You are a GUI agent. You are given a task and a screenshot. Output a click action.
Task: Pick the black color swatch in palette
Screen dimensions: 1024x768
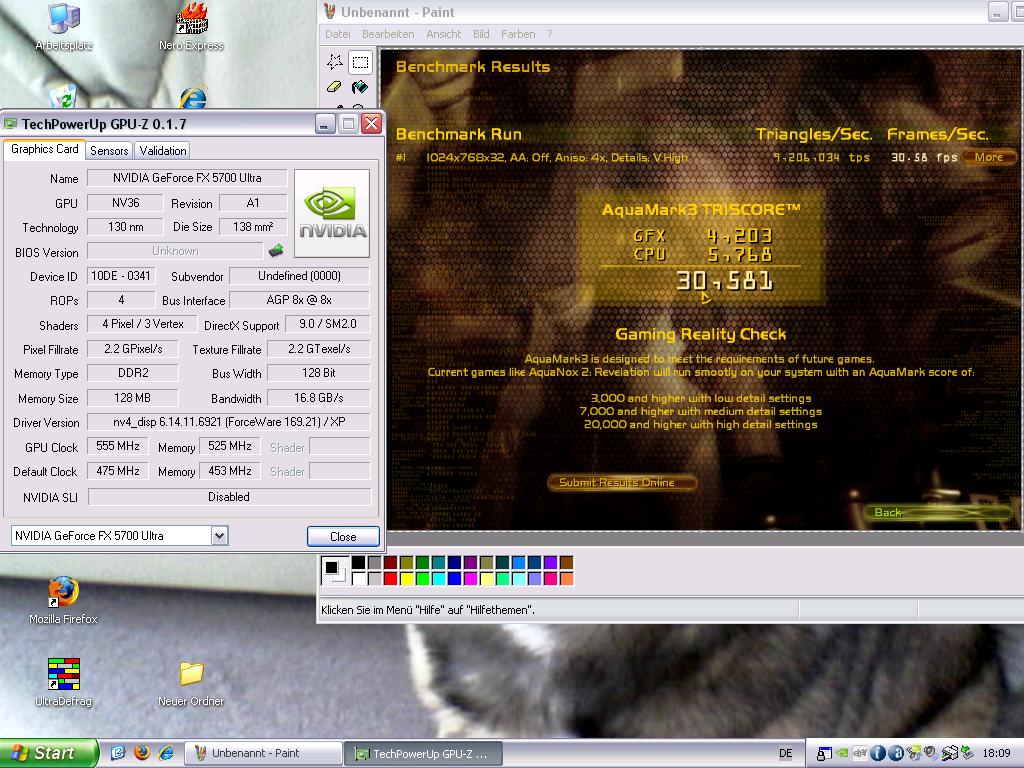point(359,562)
